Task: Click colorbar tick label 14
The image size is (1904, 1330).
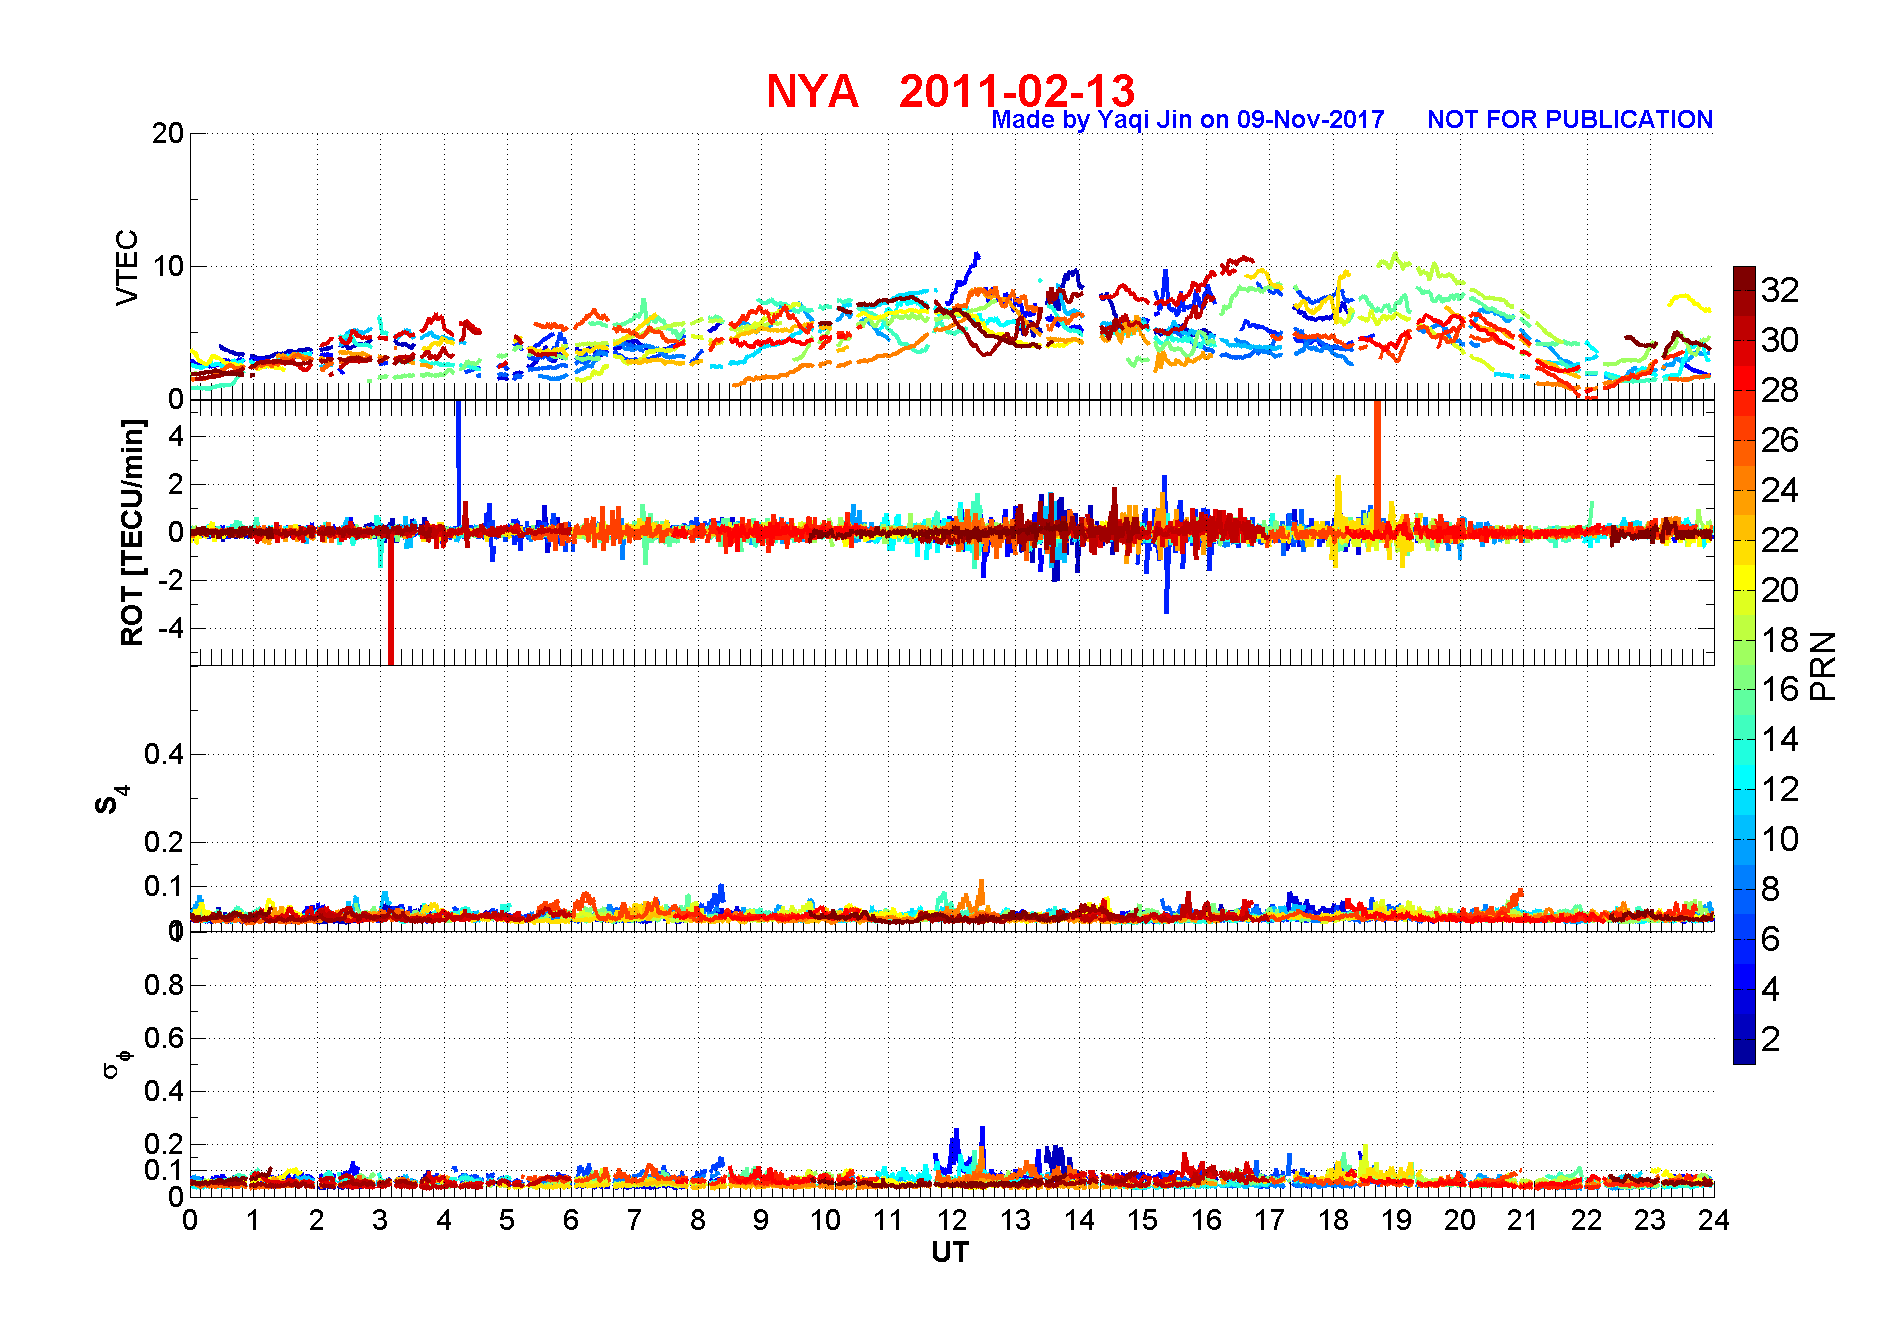Action: 1780,739
